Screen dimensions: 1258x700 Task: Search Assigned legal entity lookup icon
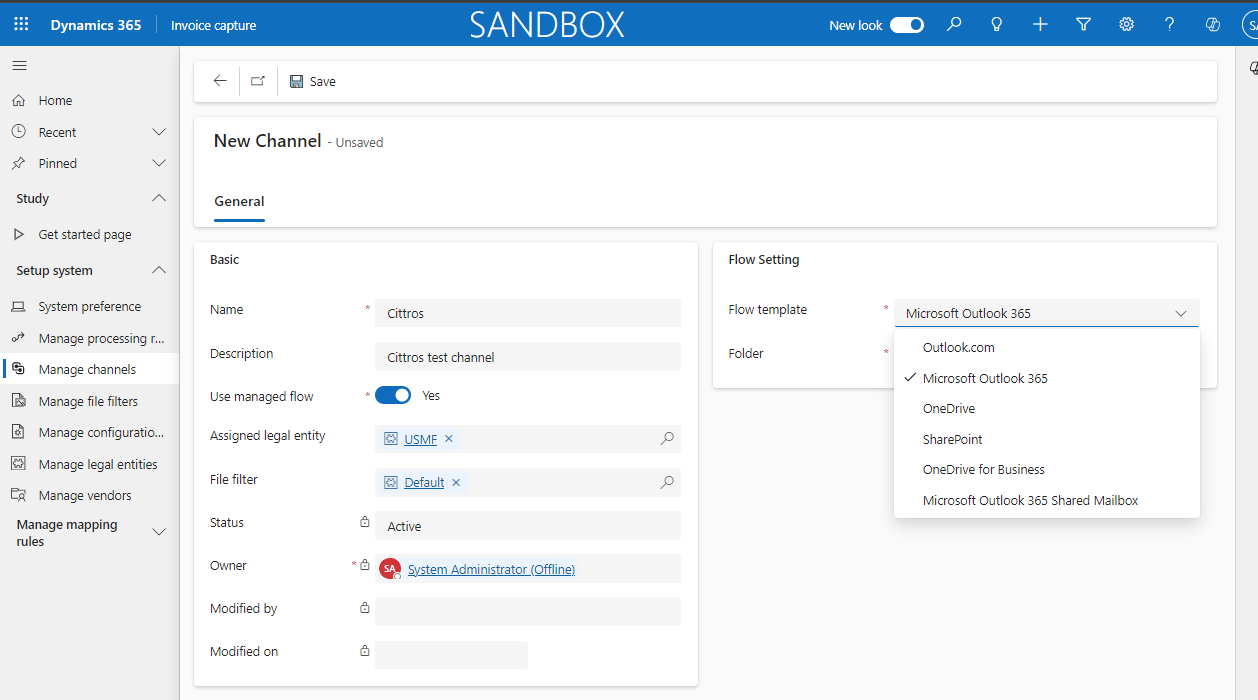coord(667,438)
